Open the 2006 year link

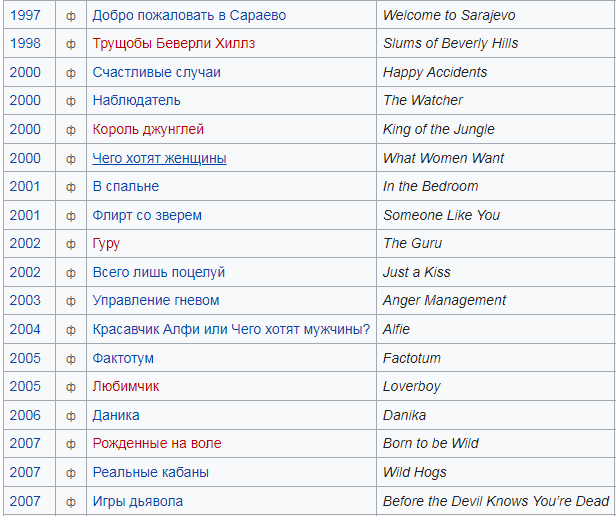(25, 415)
